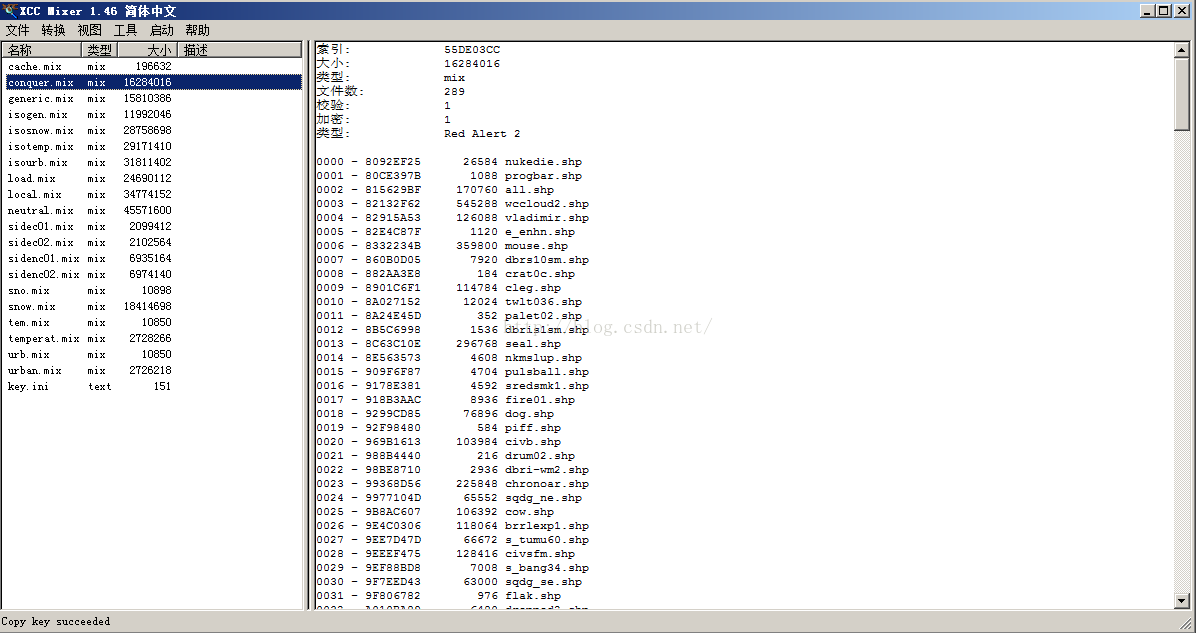Open the 启动 menu
This screenshot has height=633, width=1196.
(x=162, y=31)
